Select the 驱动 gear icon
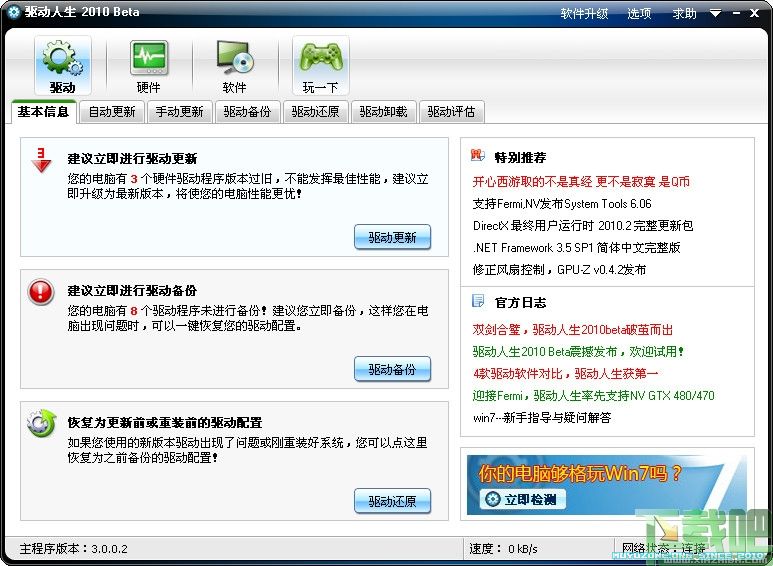 [x=63, y=66]
